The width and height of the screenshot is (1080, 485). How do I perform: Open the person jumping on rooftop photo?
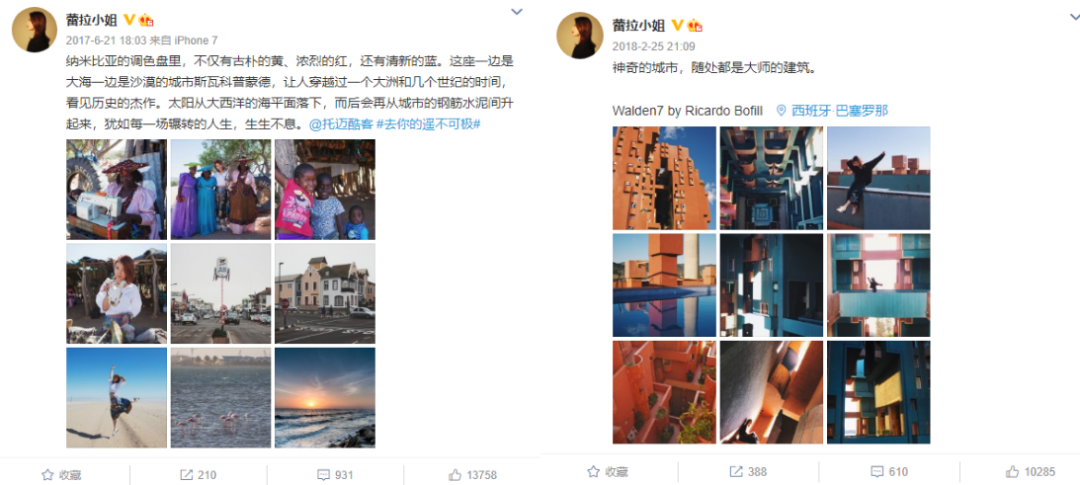[878, 178]
